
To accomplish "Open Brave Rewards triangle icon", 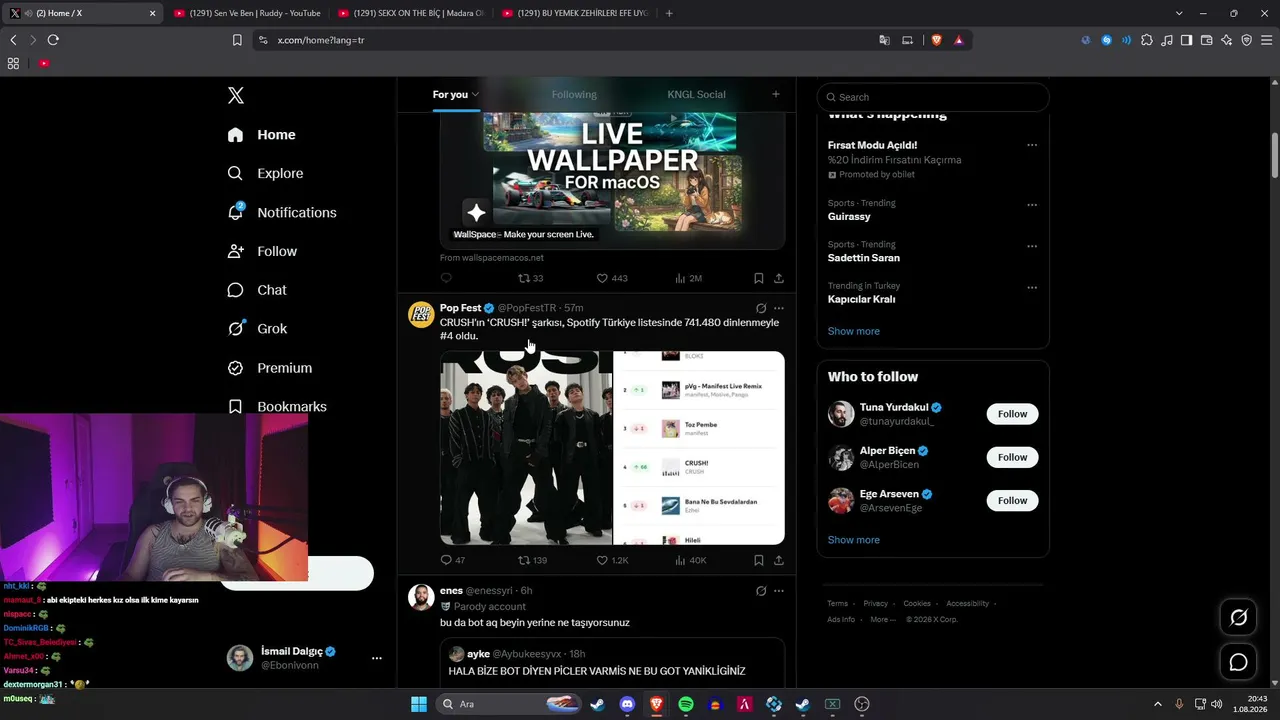I will 959,40.
